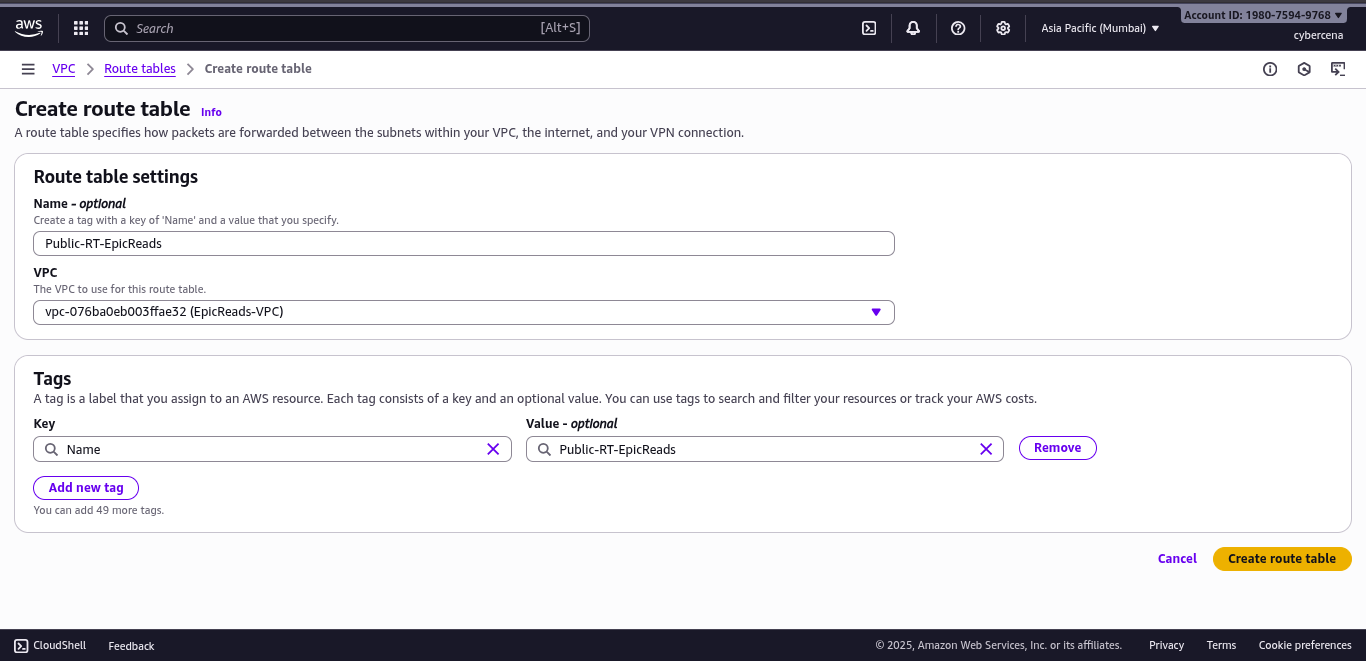Viewport: 1366px width, 661px height.
Task: Open the settings gear icon
Action: pyautogui.click(x=1003, y=28)
